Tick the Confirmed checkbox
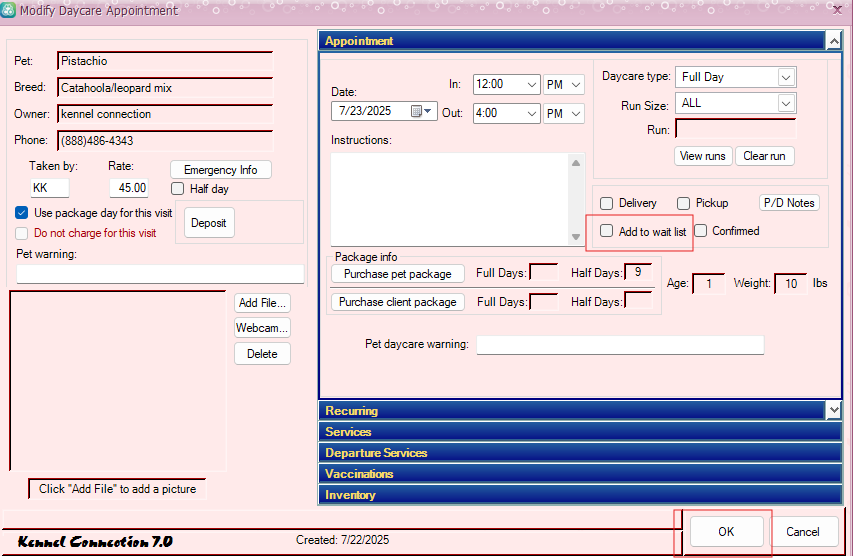The height and width of the screenshot is (559, 853). (701, 231)
